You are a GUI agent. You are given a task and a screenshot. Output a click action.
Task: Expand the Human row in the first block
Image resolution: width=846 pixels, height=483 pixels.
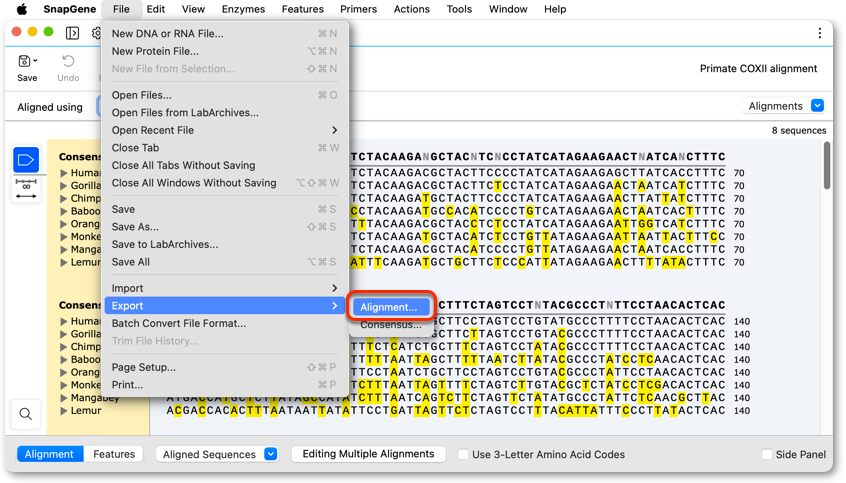coord(64,173)
